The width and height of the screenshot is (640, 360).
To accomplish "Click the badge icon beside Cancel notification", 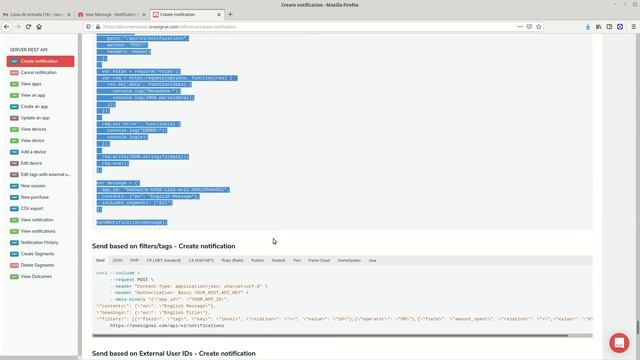I will coord(14,73).
